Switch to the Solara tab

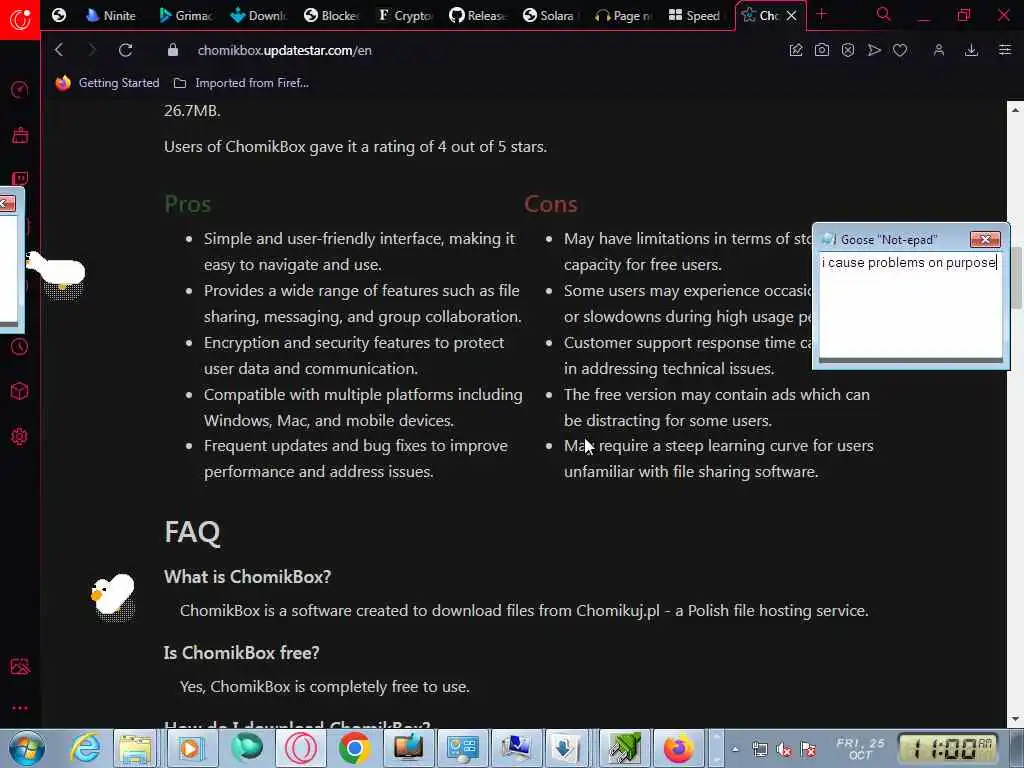(551, 15)
